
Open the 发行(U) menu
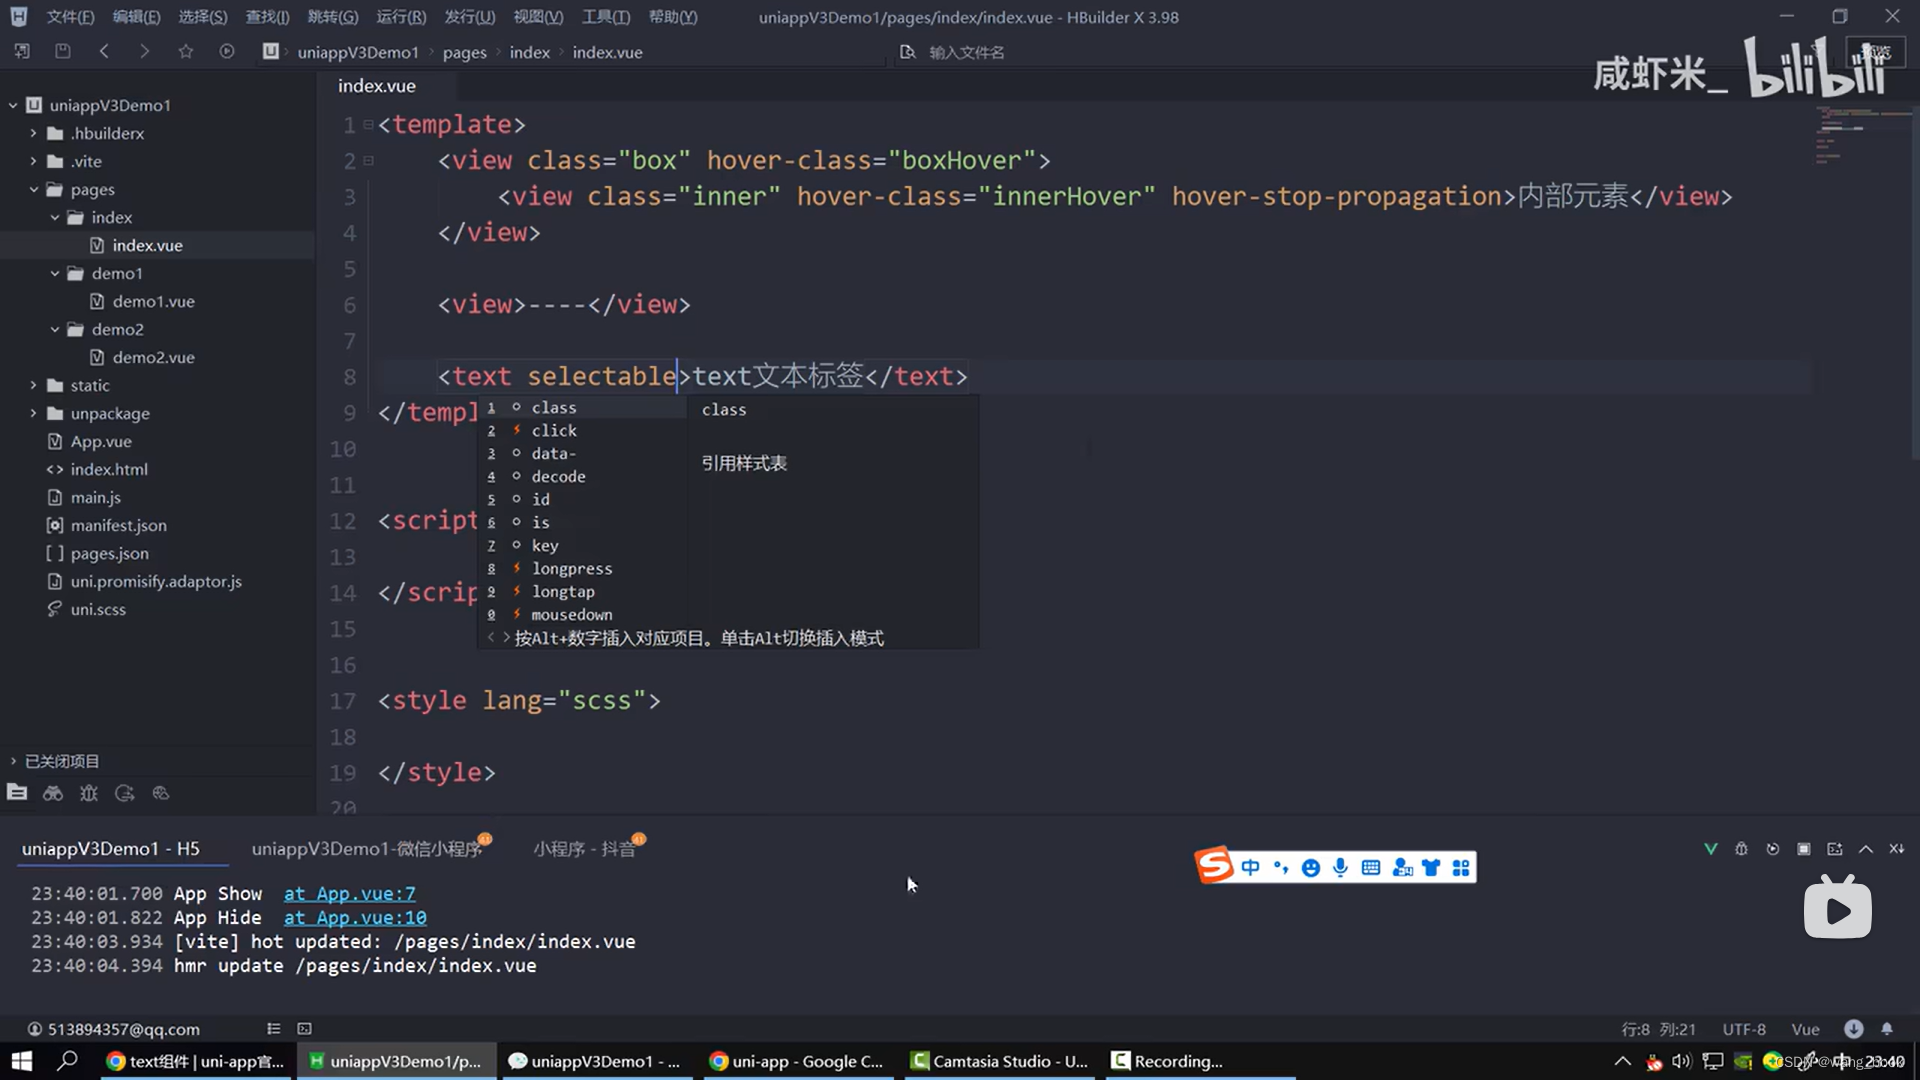click(x=470, y=17)
